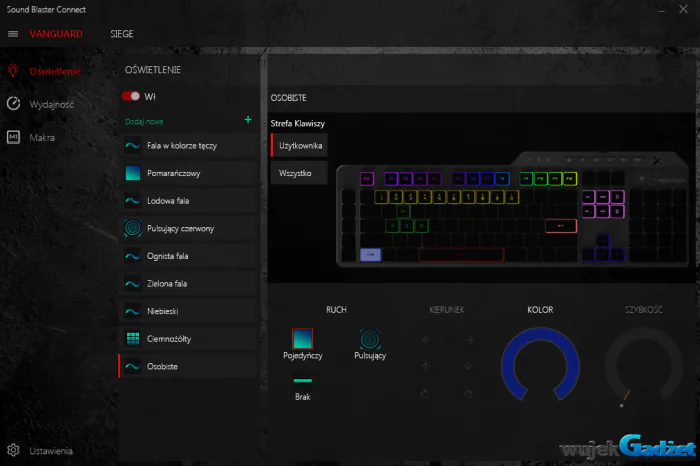Open the Wydajność gauge icon

pos(13,104)
